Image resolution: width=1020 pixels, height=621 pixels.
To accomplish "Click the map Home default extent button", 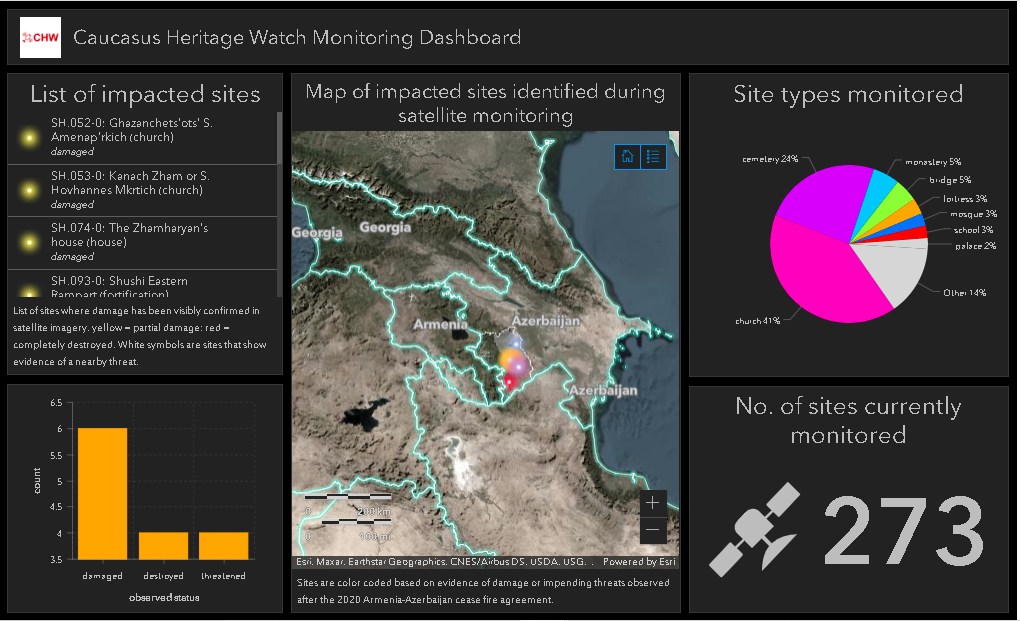I will coord(627,156).
